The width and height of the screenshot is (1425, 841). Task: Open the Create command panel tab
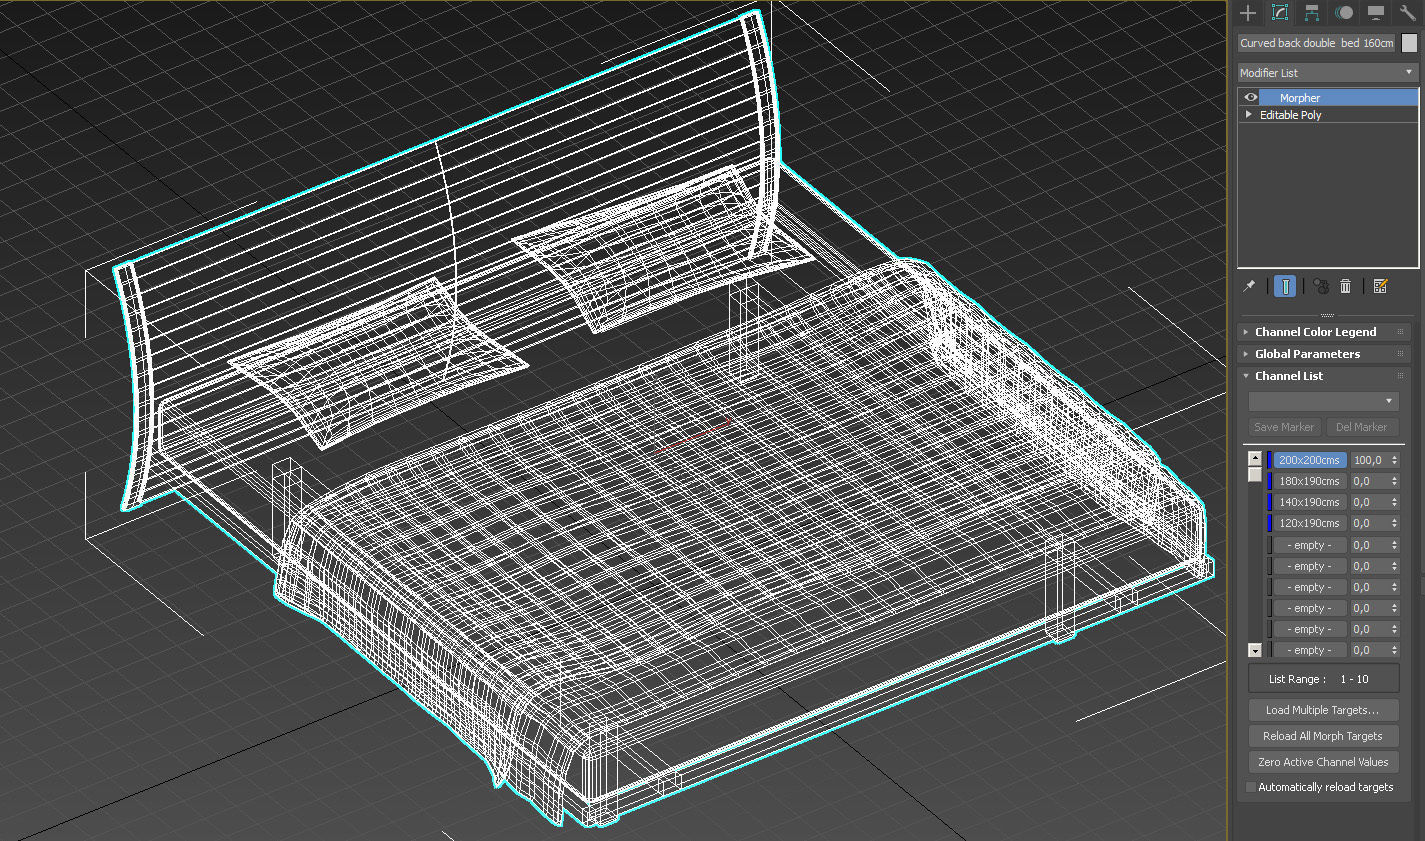(x=1248, y=13)
